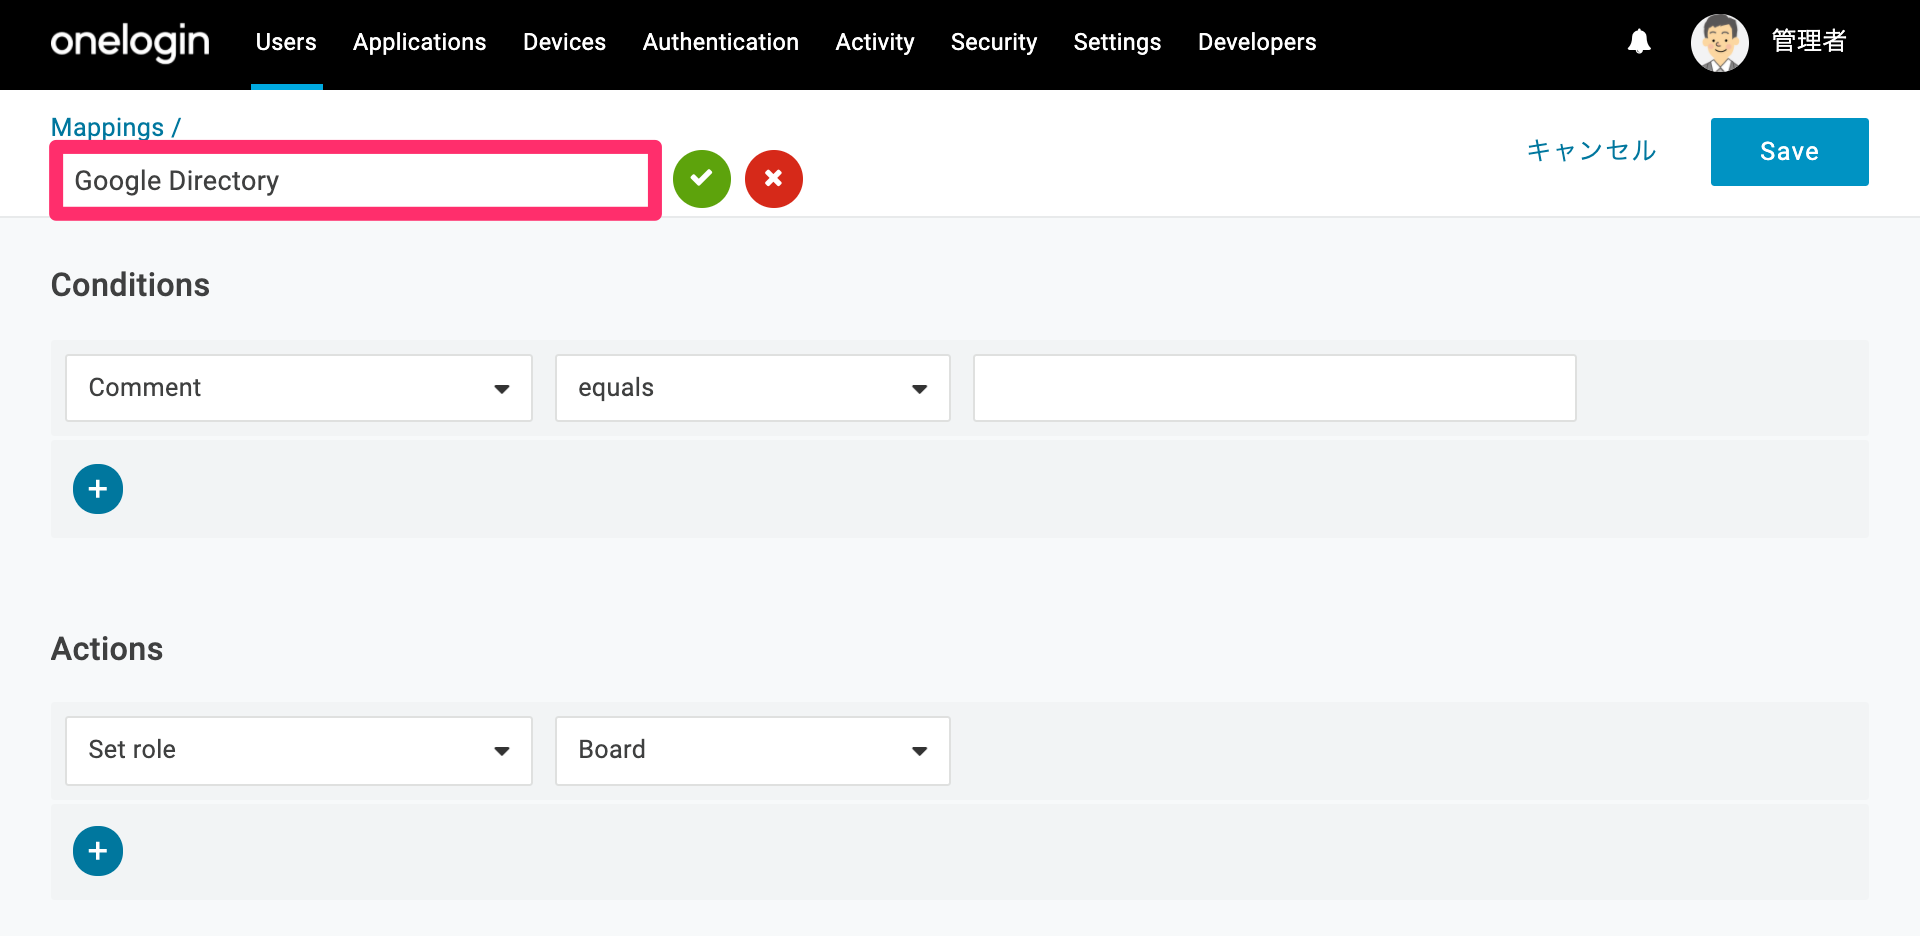Go to the Devices menu

click(564, 42)
